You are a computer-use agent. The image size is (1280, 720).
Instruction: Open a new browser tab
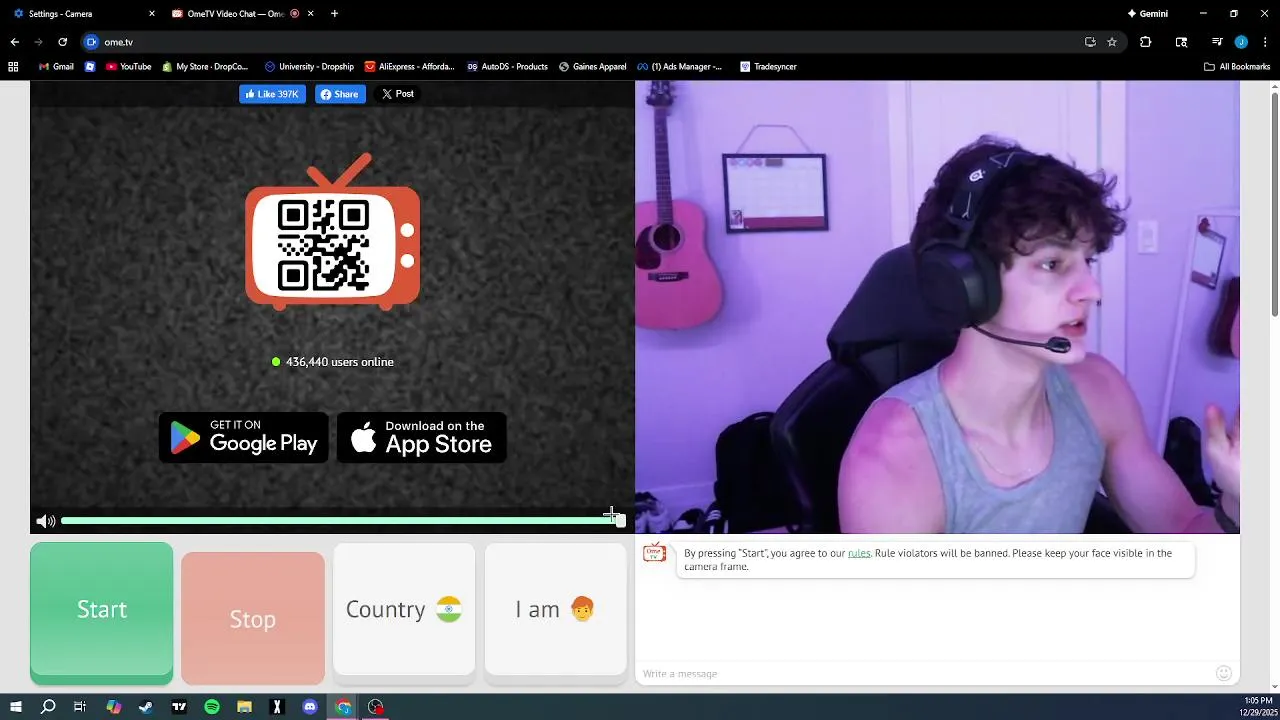point(334,14)
